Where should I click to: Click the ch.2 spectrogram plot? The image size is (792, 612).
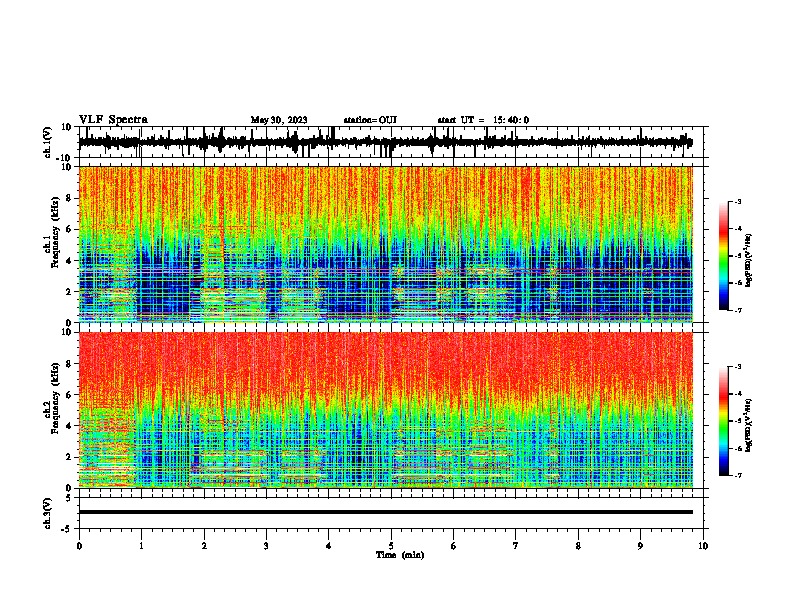click(386, 410)
